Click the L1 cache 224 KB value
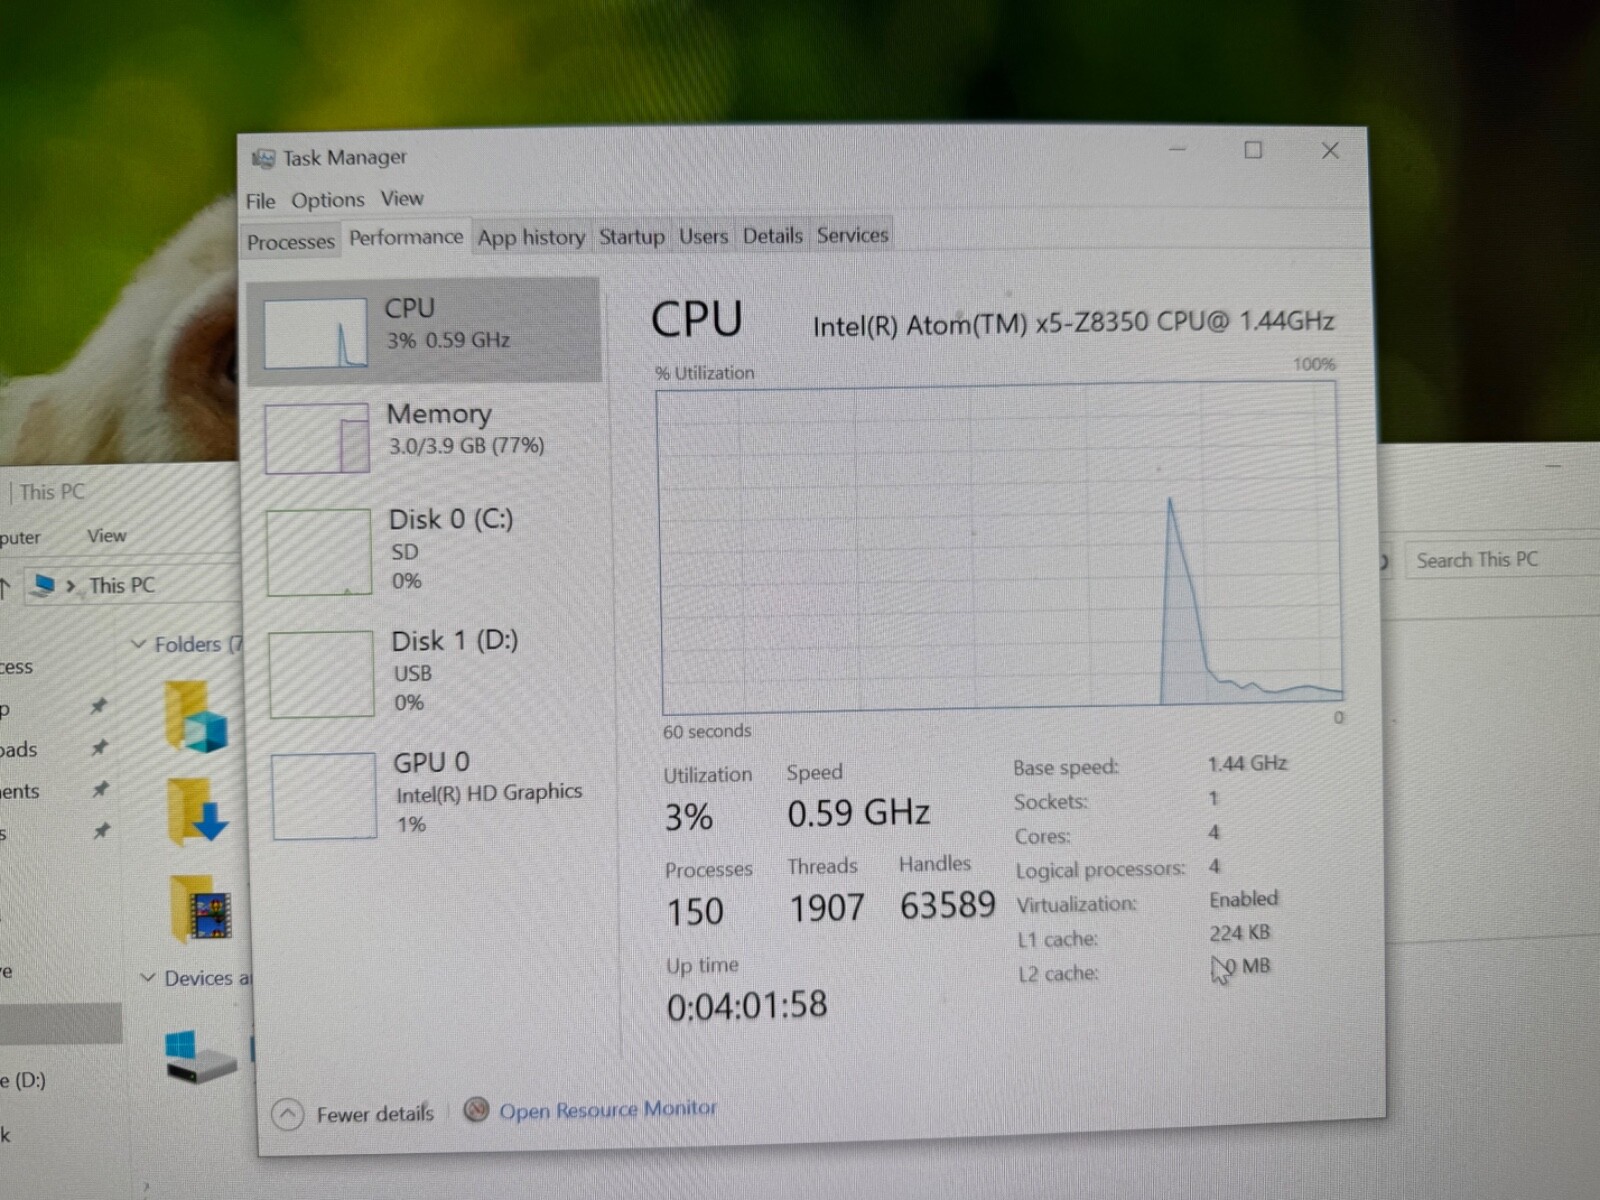 coord(1240,933)
